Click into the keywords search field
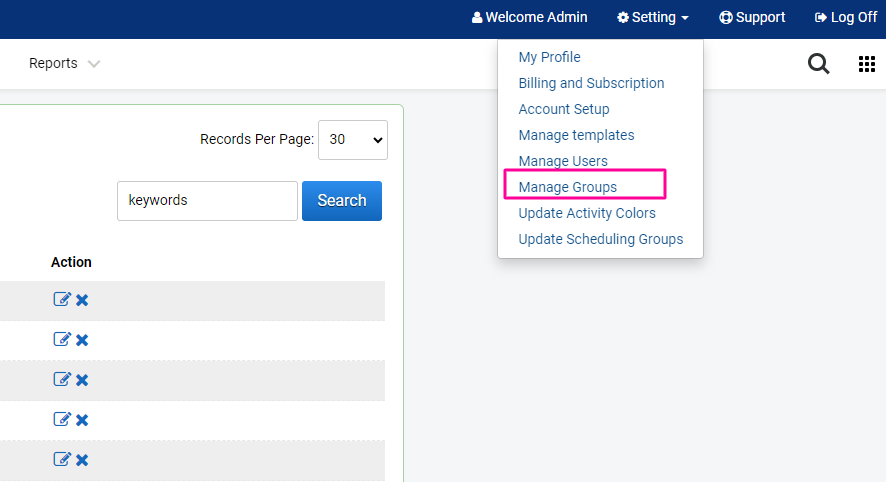The image size is (886, 482). point(207,200)
